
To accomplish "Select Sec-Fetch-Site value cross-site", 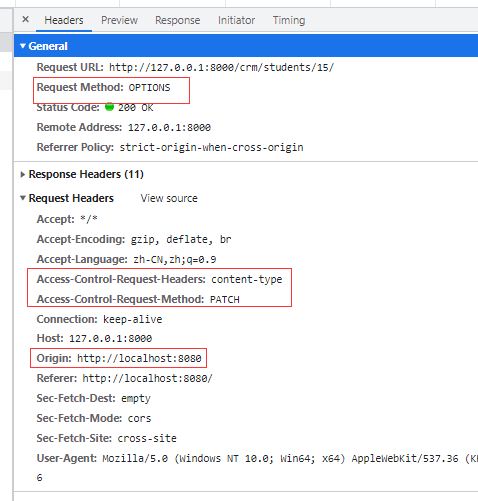I will (x=147, y=438).
